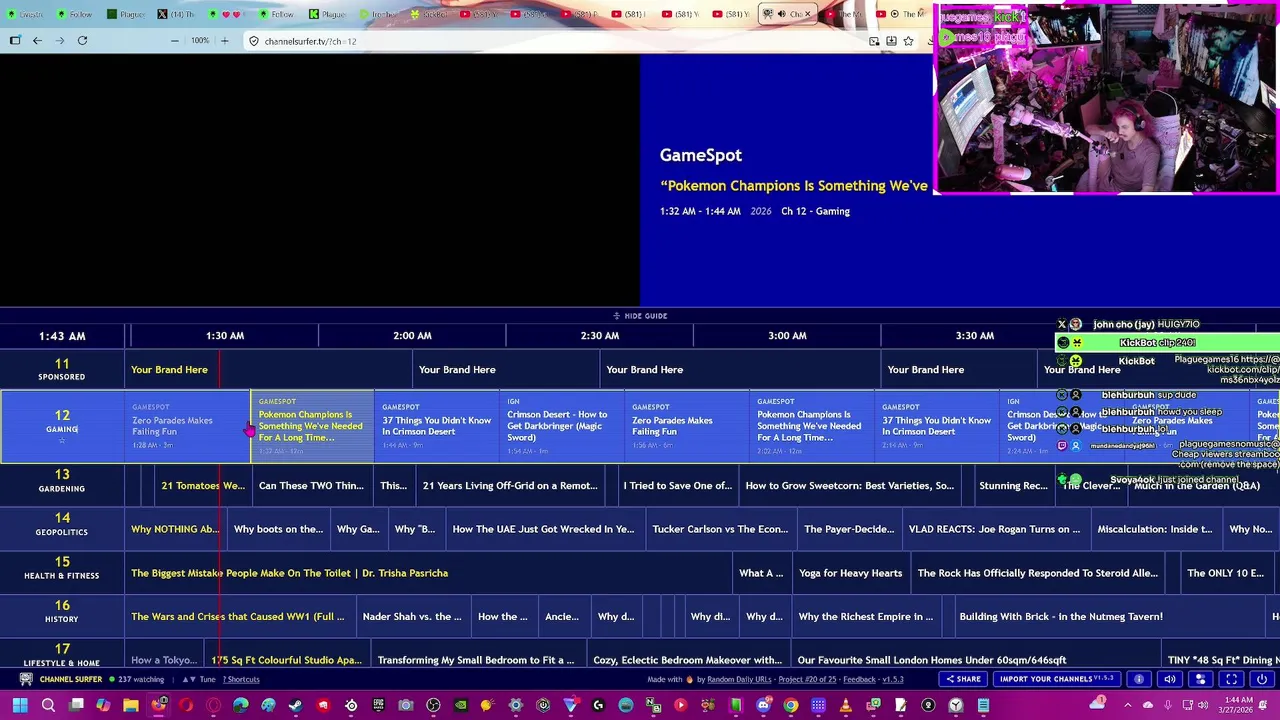Reload the page with refresh icon

82,41
